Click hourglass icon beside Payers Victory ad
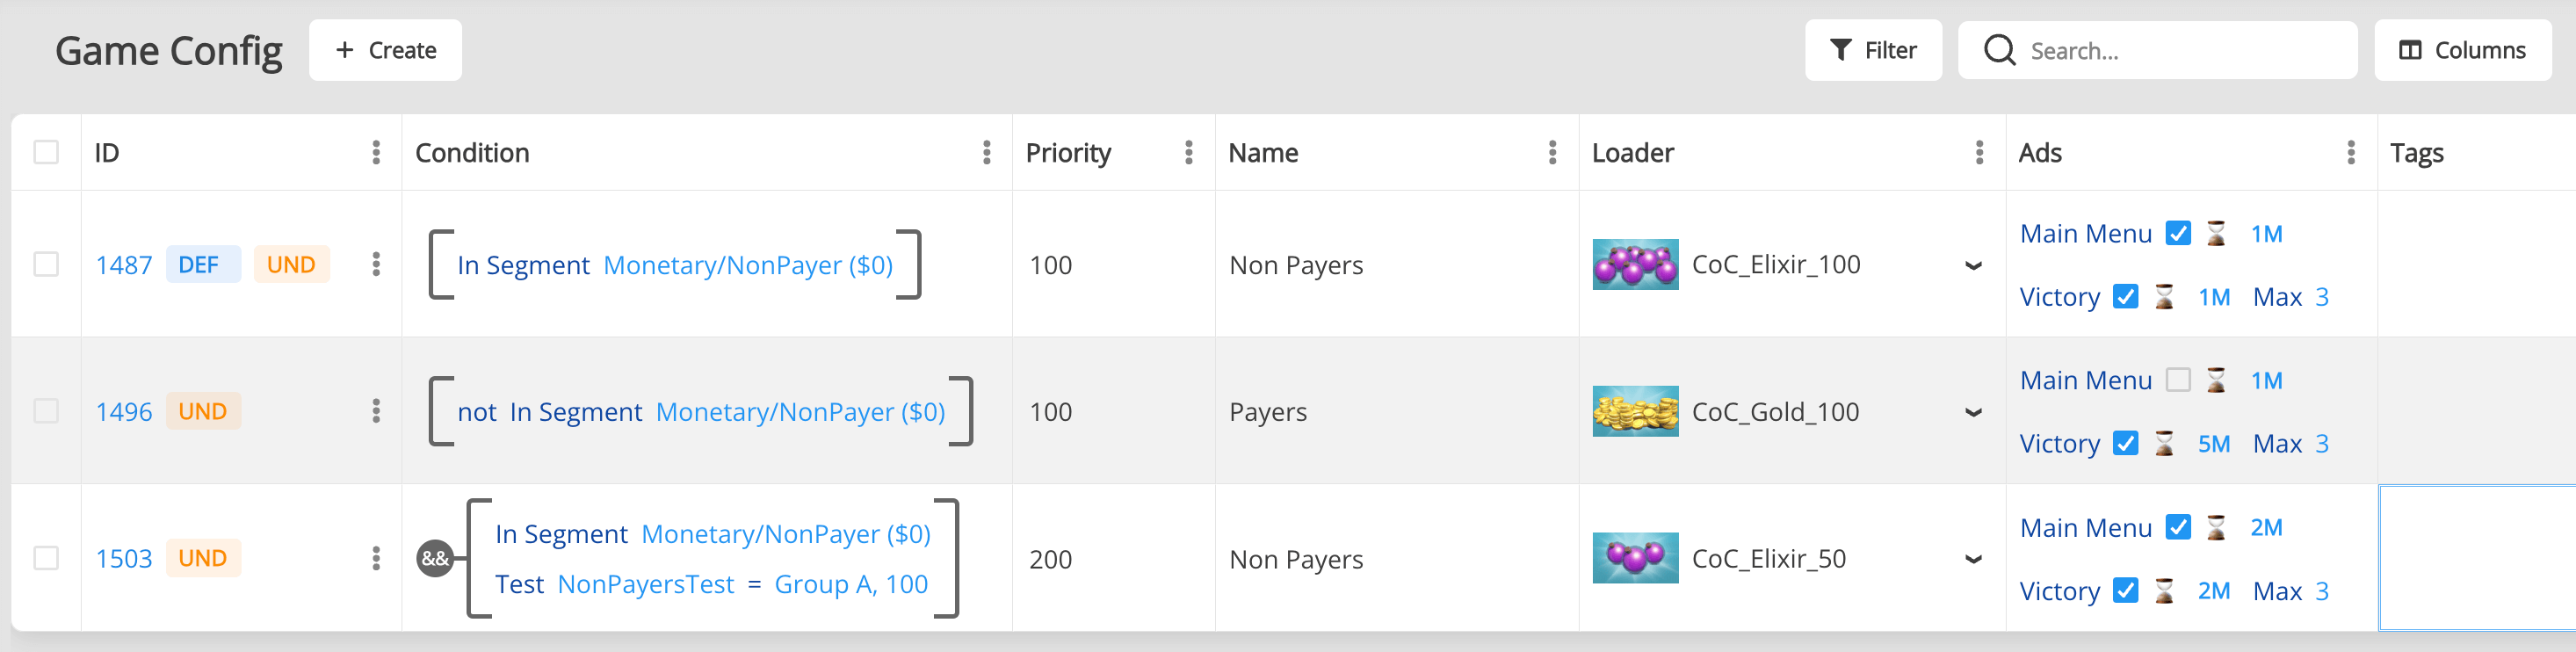The image size is (2576, 652). [x=2164, y=443]
